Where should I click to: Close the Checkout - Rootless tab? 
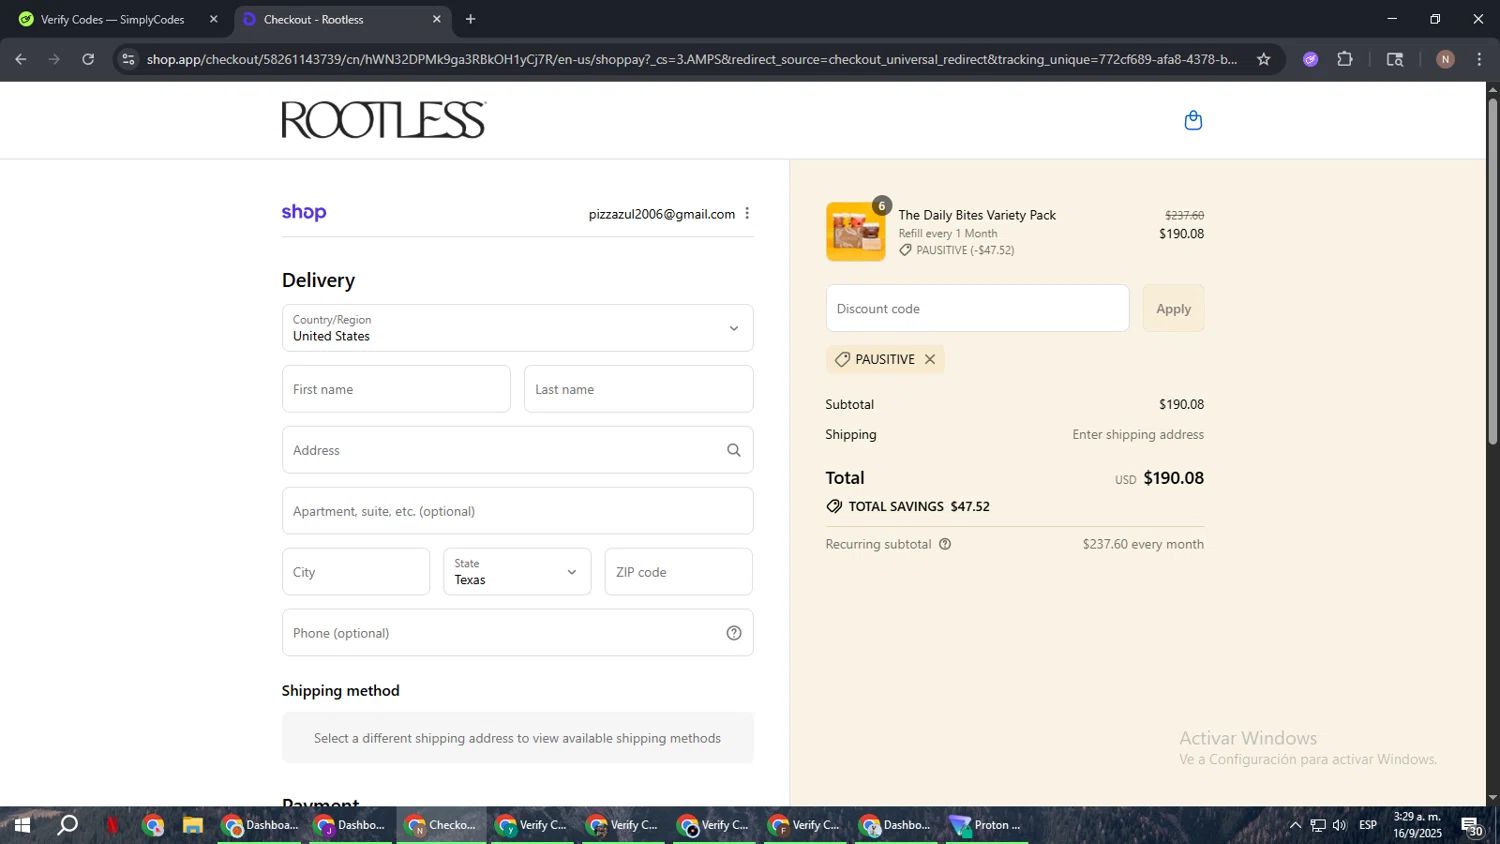click(x=436, y=19)
